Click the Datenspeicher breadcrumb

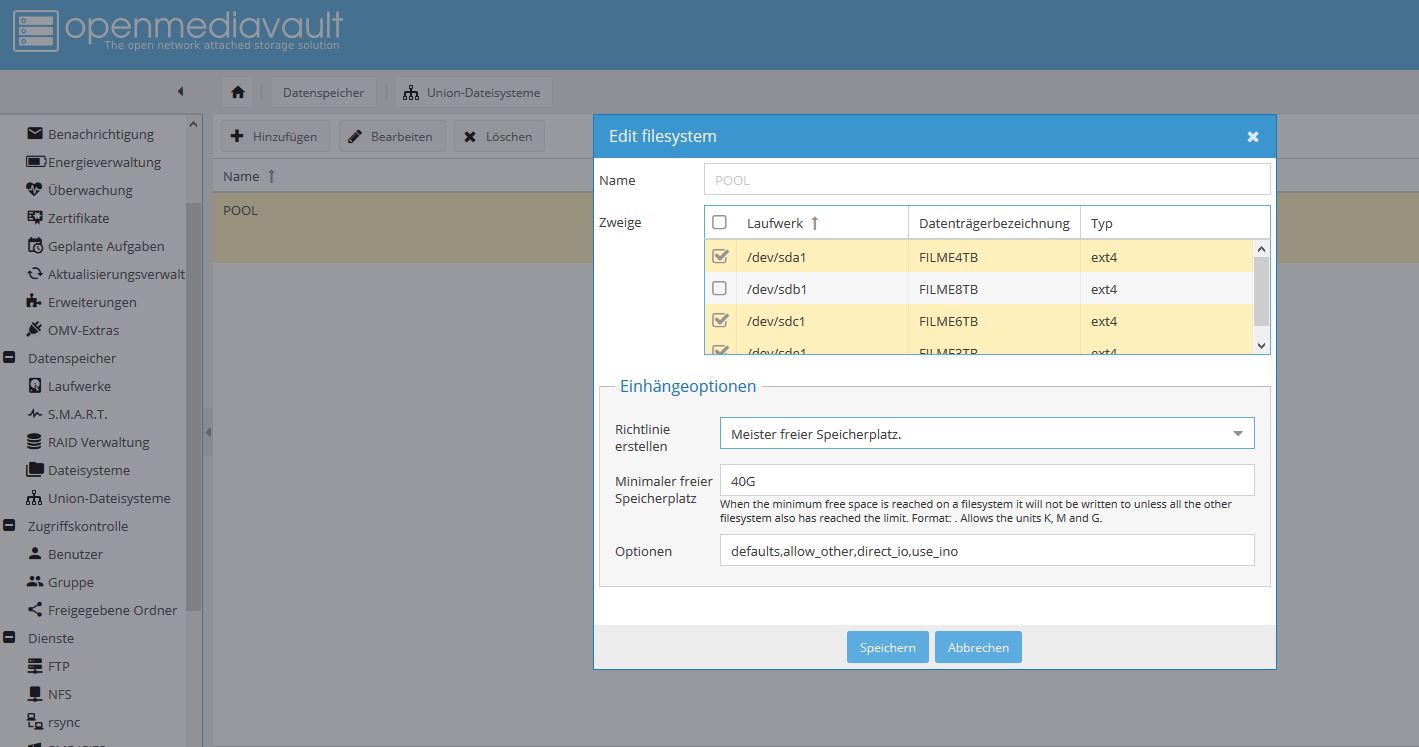point(323,92)
